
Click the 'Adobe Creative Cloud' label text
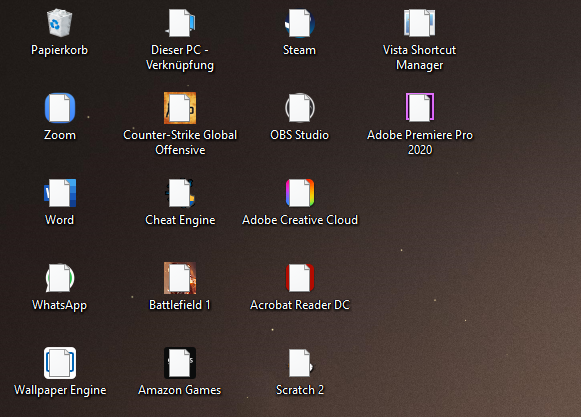[x=300, y=220]
